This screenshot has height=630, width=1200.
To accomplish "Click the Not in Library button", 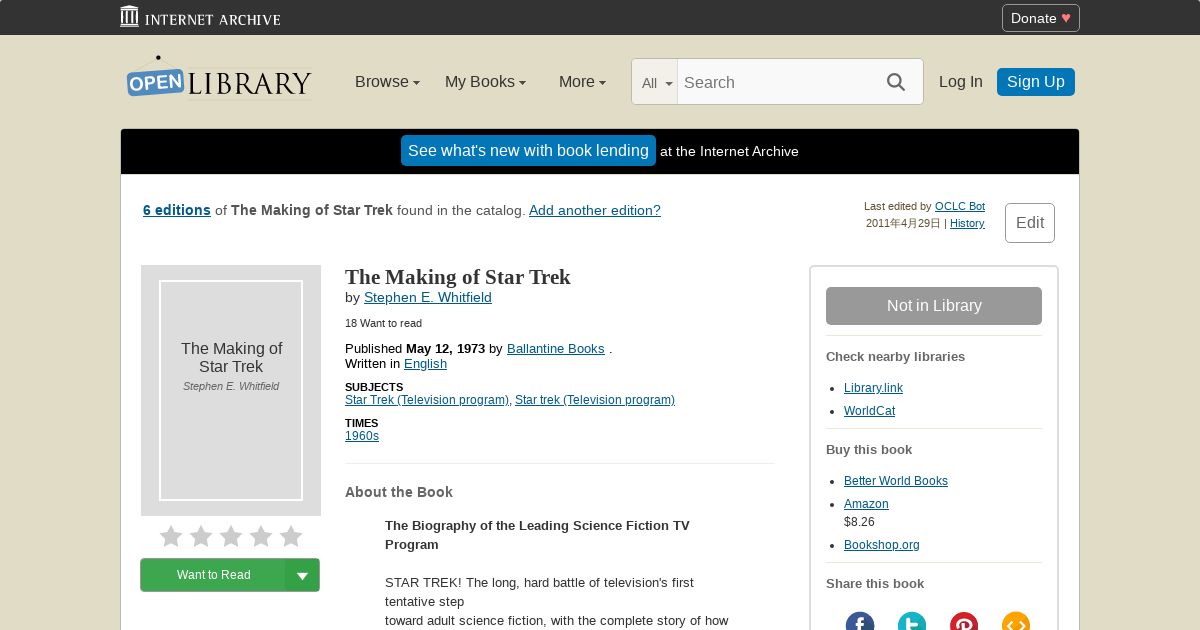I will [934, 306].
